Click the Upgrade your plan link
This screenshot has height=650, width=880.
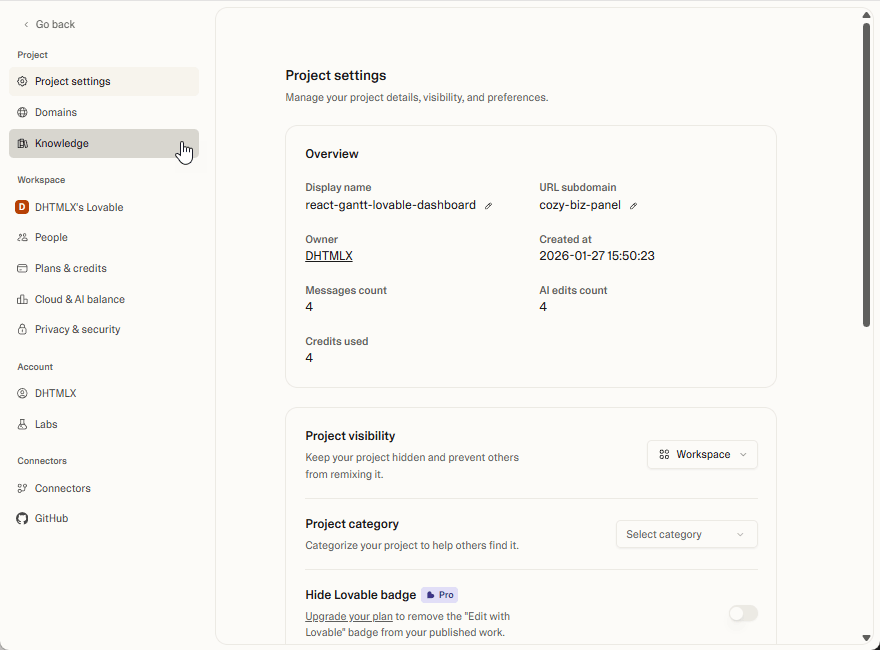pos(349,616)
